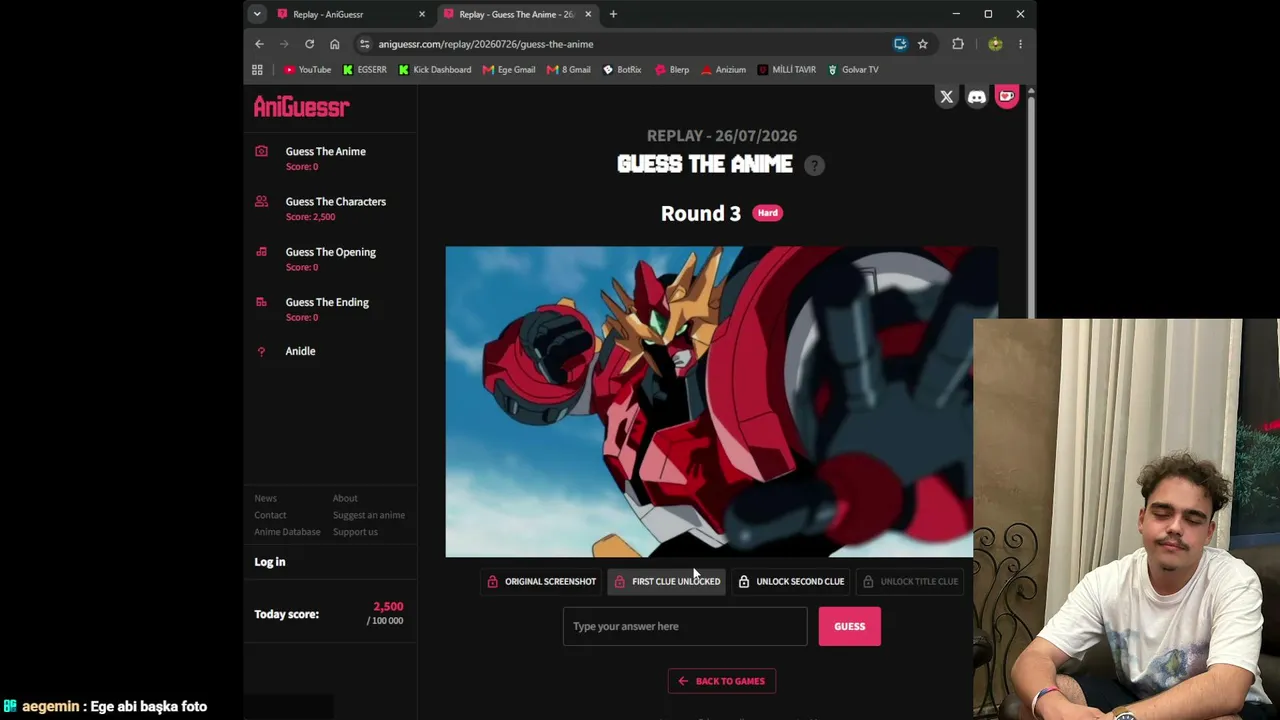Unlock the second clue
The image size is (1280, 720).
click(x=791, y=581)
